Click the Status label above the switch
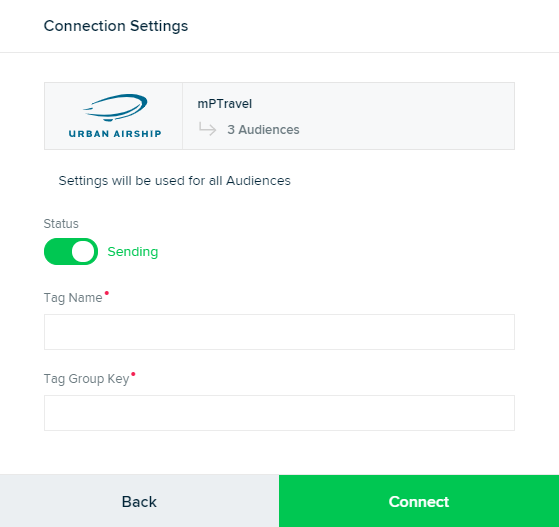Image resolution: width=559 pixels, height=527 pixels. (61, 224)
